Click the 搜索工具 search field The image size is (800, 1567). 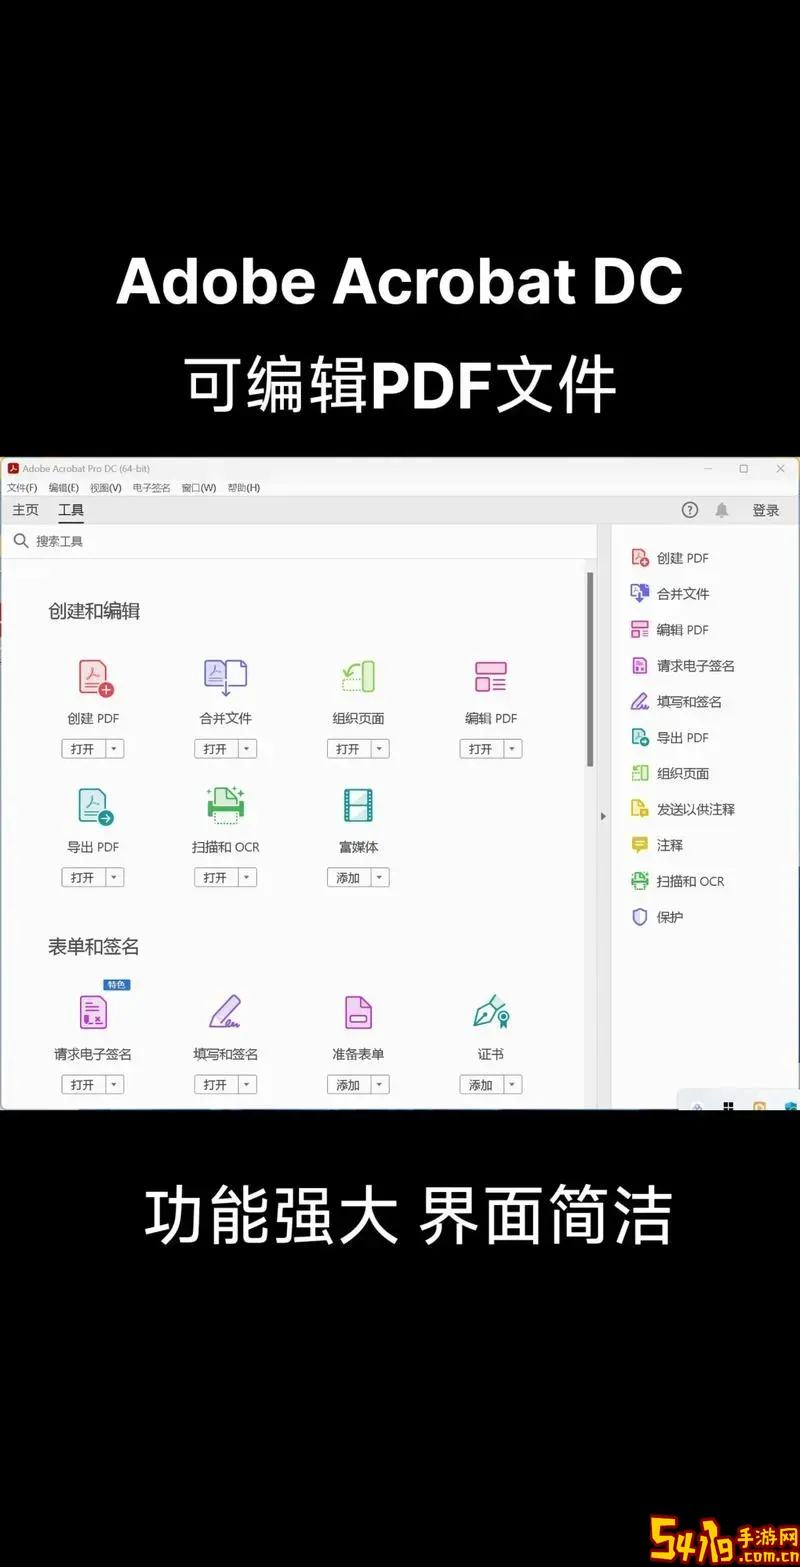click(298, 541)
